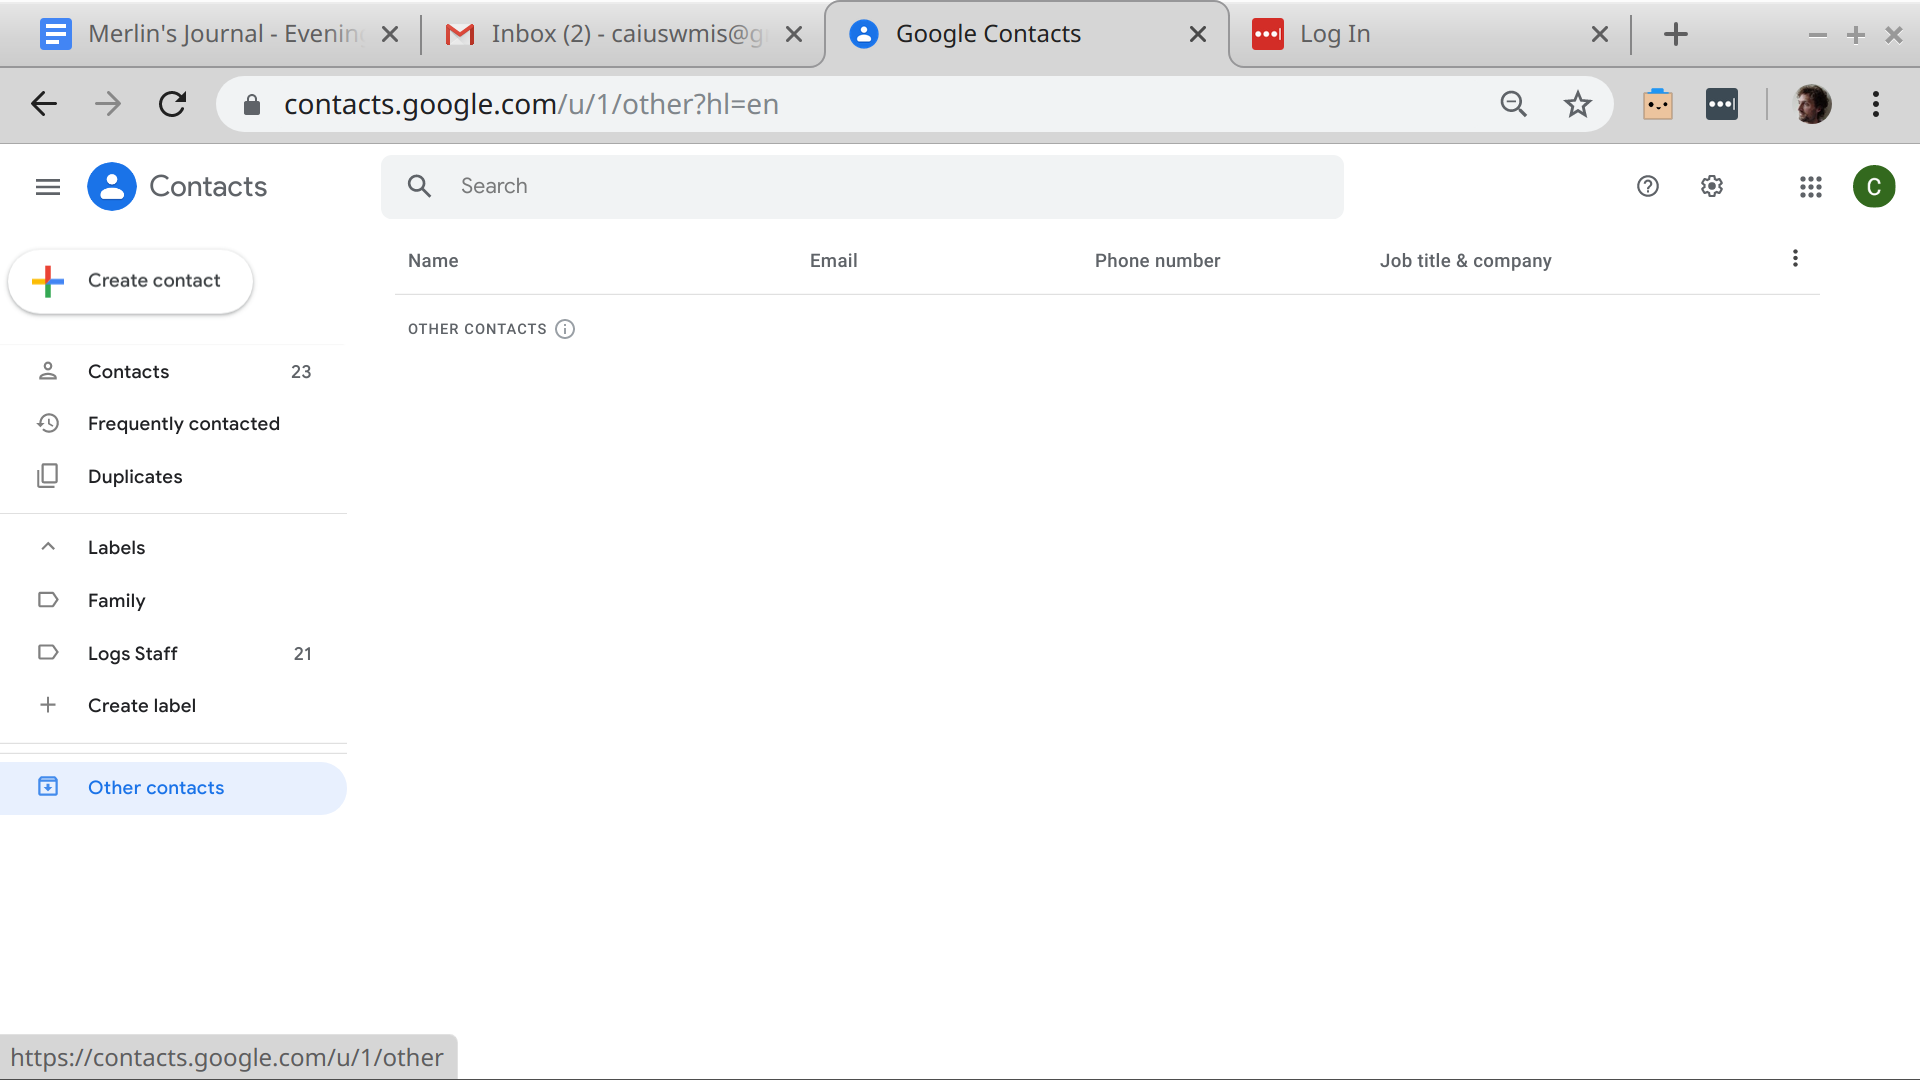Click the Search contacts input field
Image resolution: width=1920 pixels, height=1080 pixels.
(x=862, y=186)
